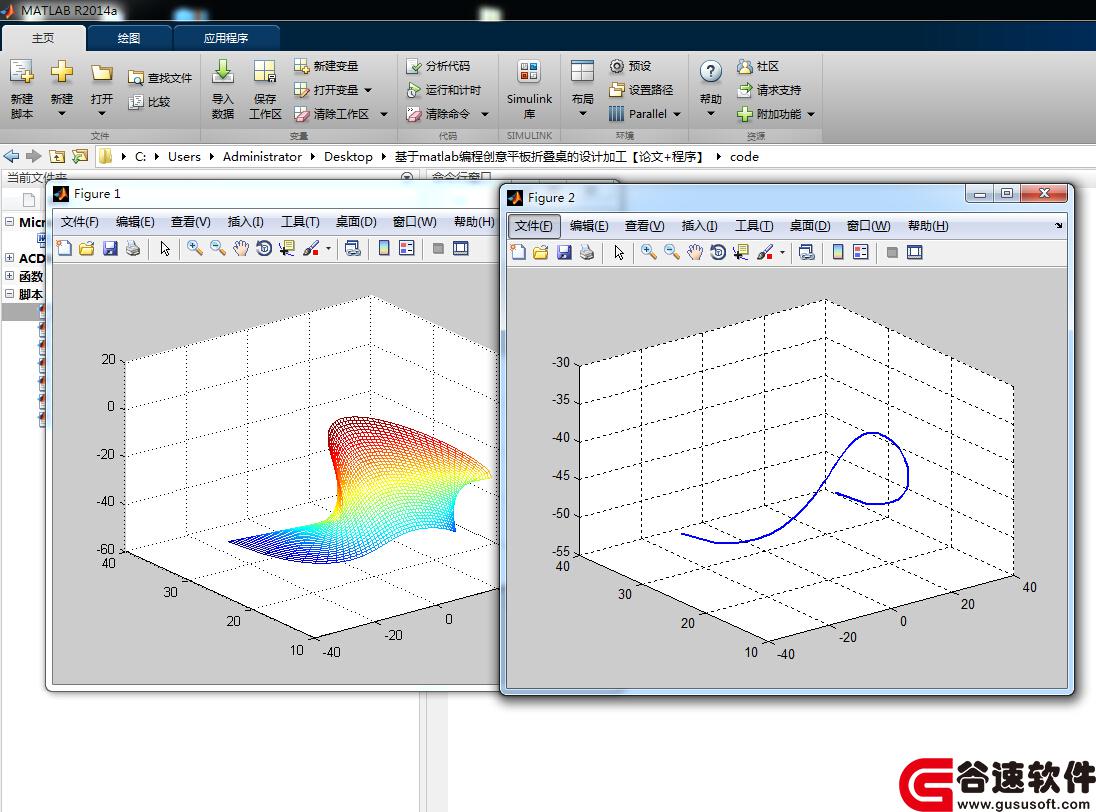The height and width of the screenshot is (812, 1096).
Task: Click the 保存工作区 (Save Workspace) icon
Action: [x=265, y=72]
